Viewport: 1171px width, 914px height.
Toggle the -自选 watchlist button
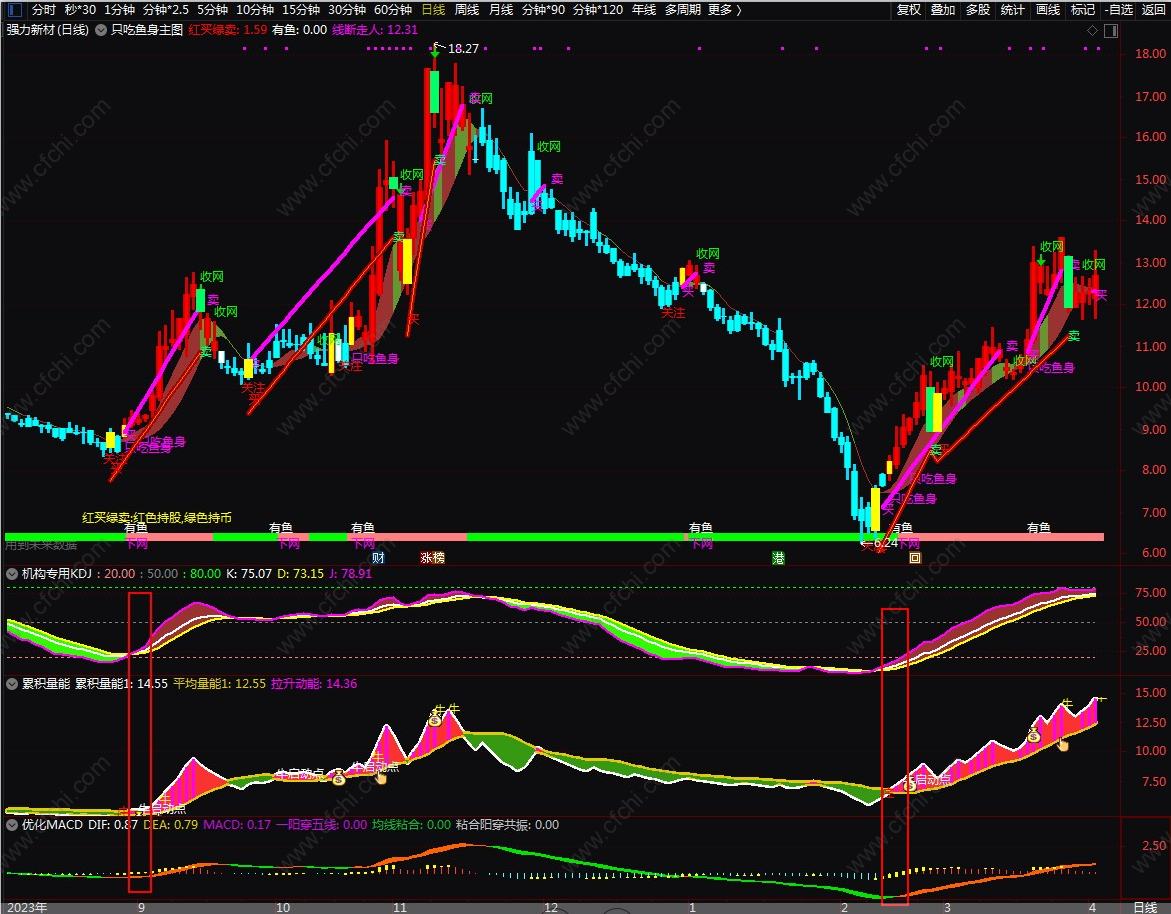click(x=1119, y=10)
